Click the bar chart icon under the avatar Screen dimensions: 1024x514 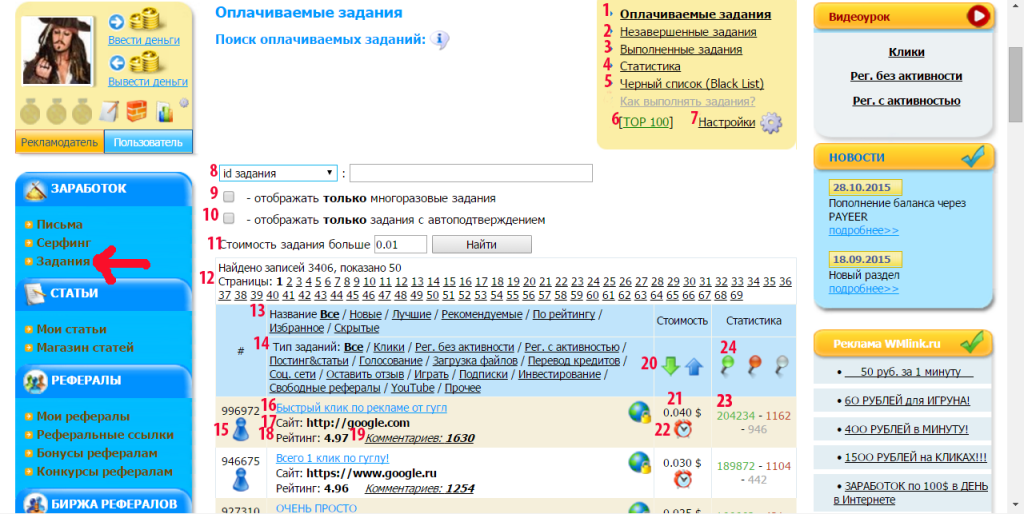click(x=165, y=112)
